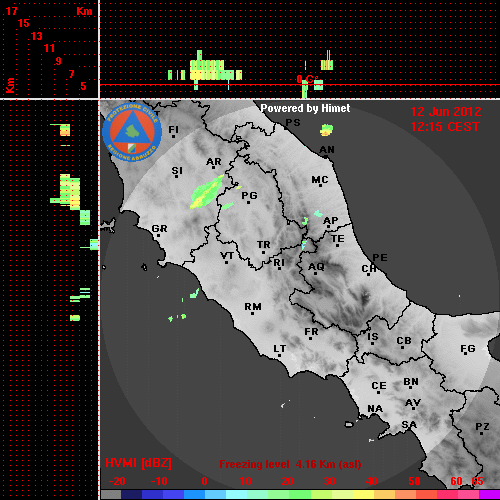This screenshot has height=500, width=500.
Task: Select the AV city label
Action: pyautogui.click(x=413, y=403)
